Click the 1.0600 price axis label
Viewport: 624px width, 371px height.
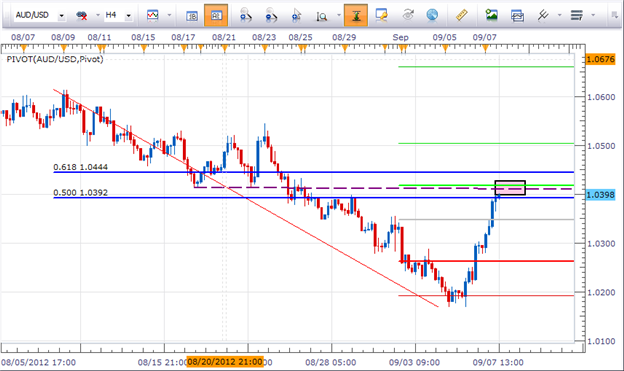pyautogui.click(x=601, y=97)
